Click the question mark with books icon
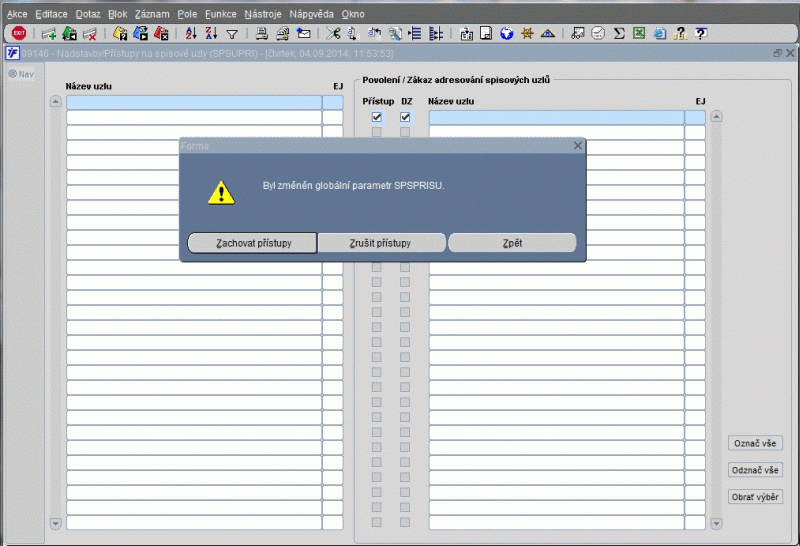Image resolution: width=800 pixels, height=546 pixels. point(680,34)
